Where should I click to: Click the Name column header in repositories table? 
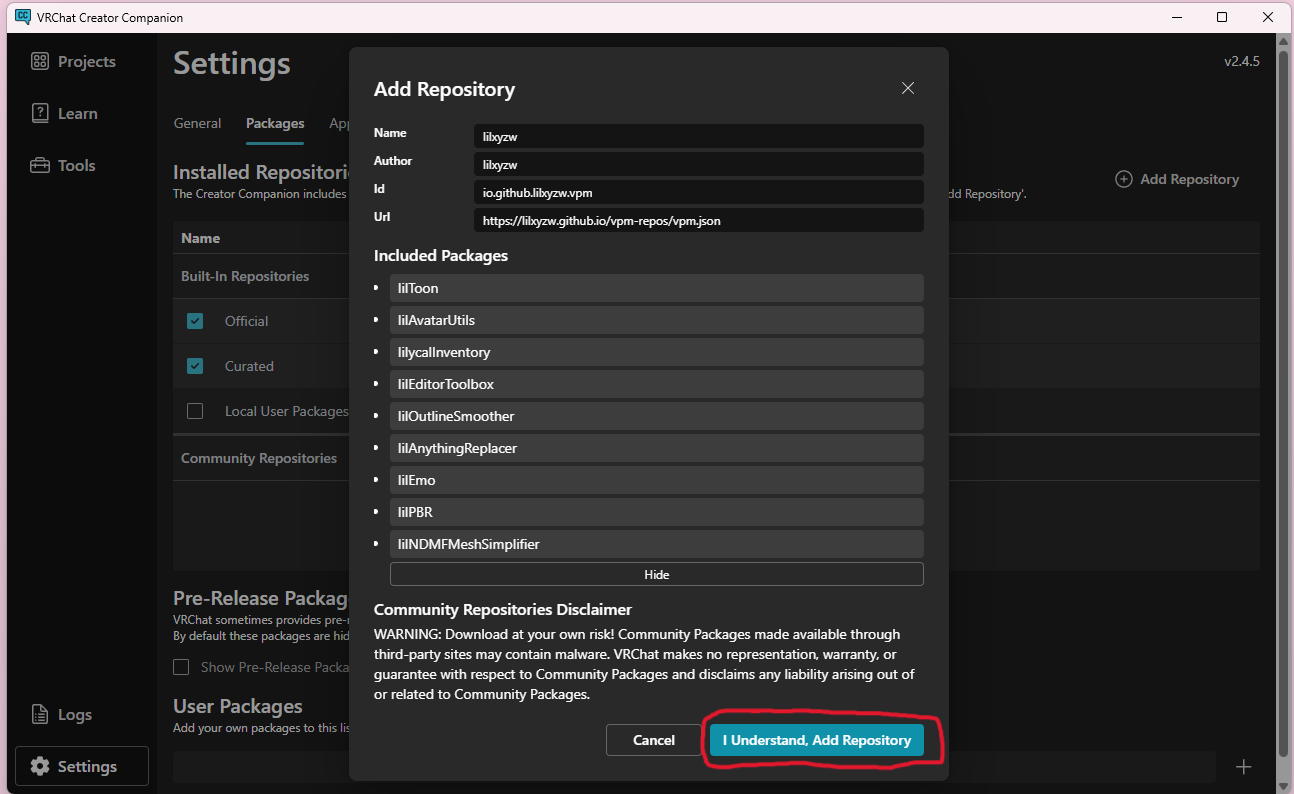pos(200,238)
